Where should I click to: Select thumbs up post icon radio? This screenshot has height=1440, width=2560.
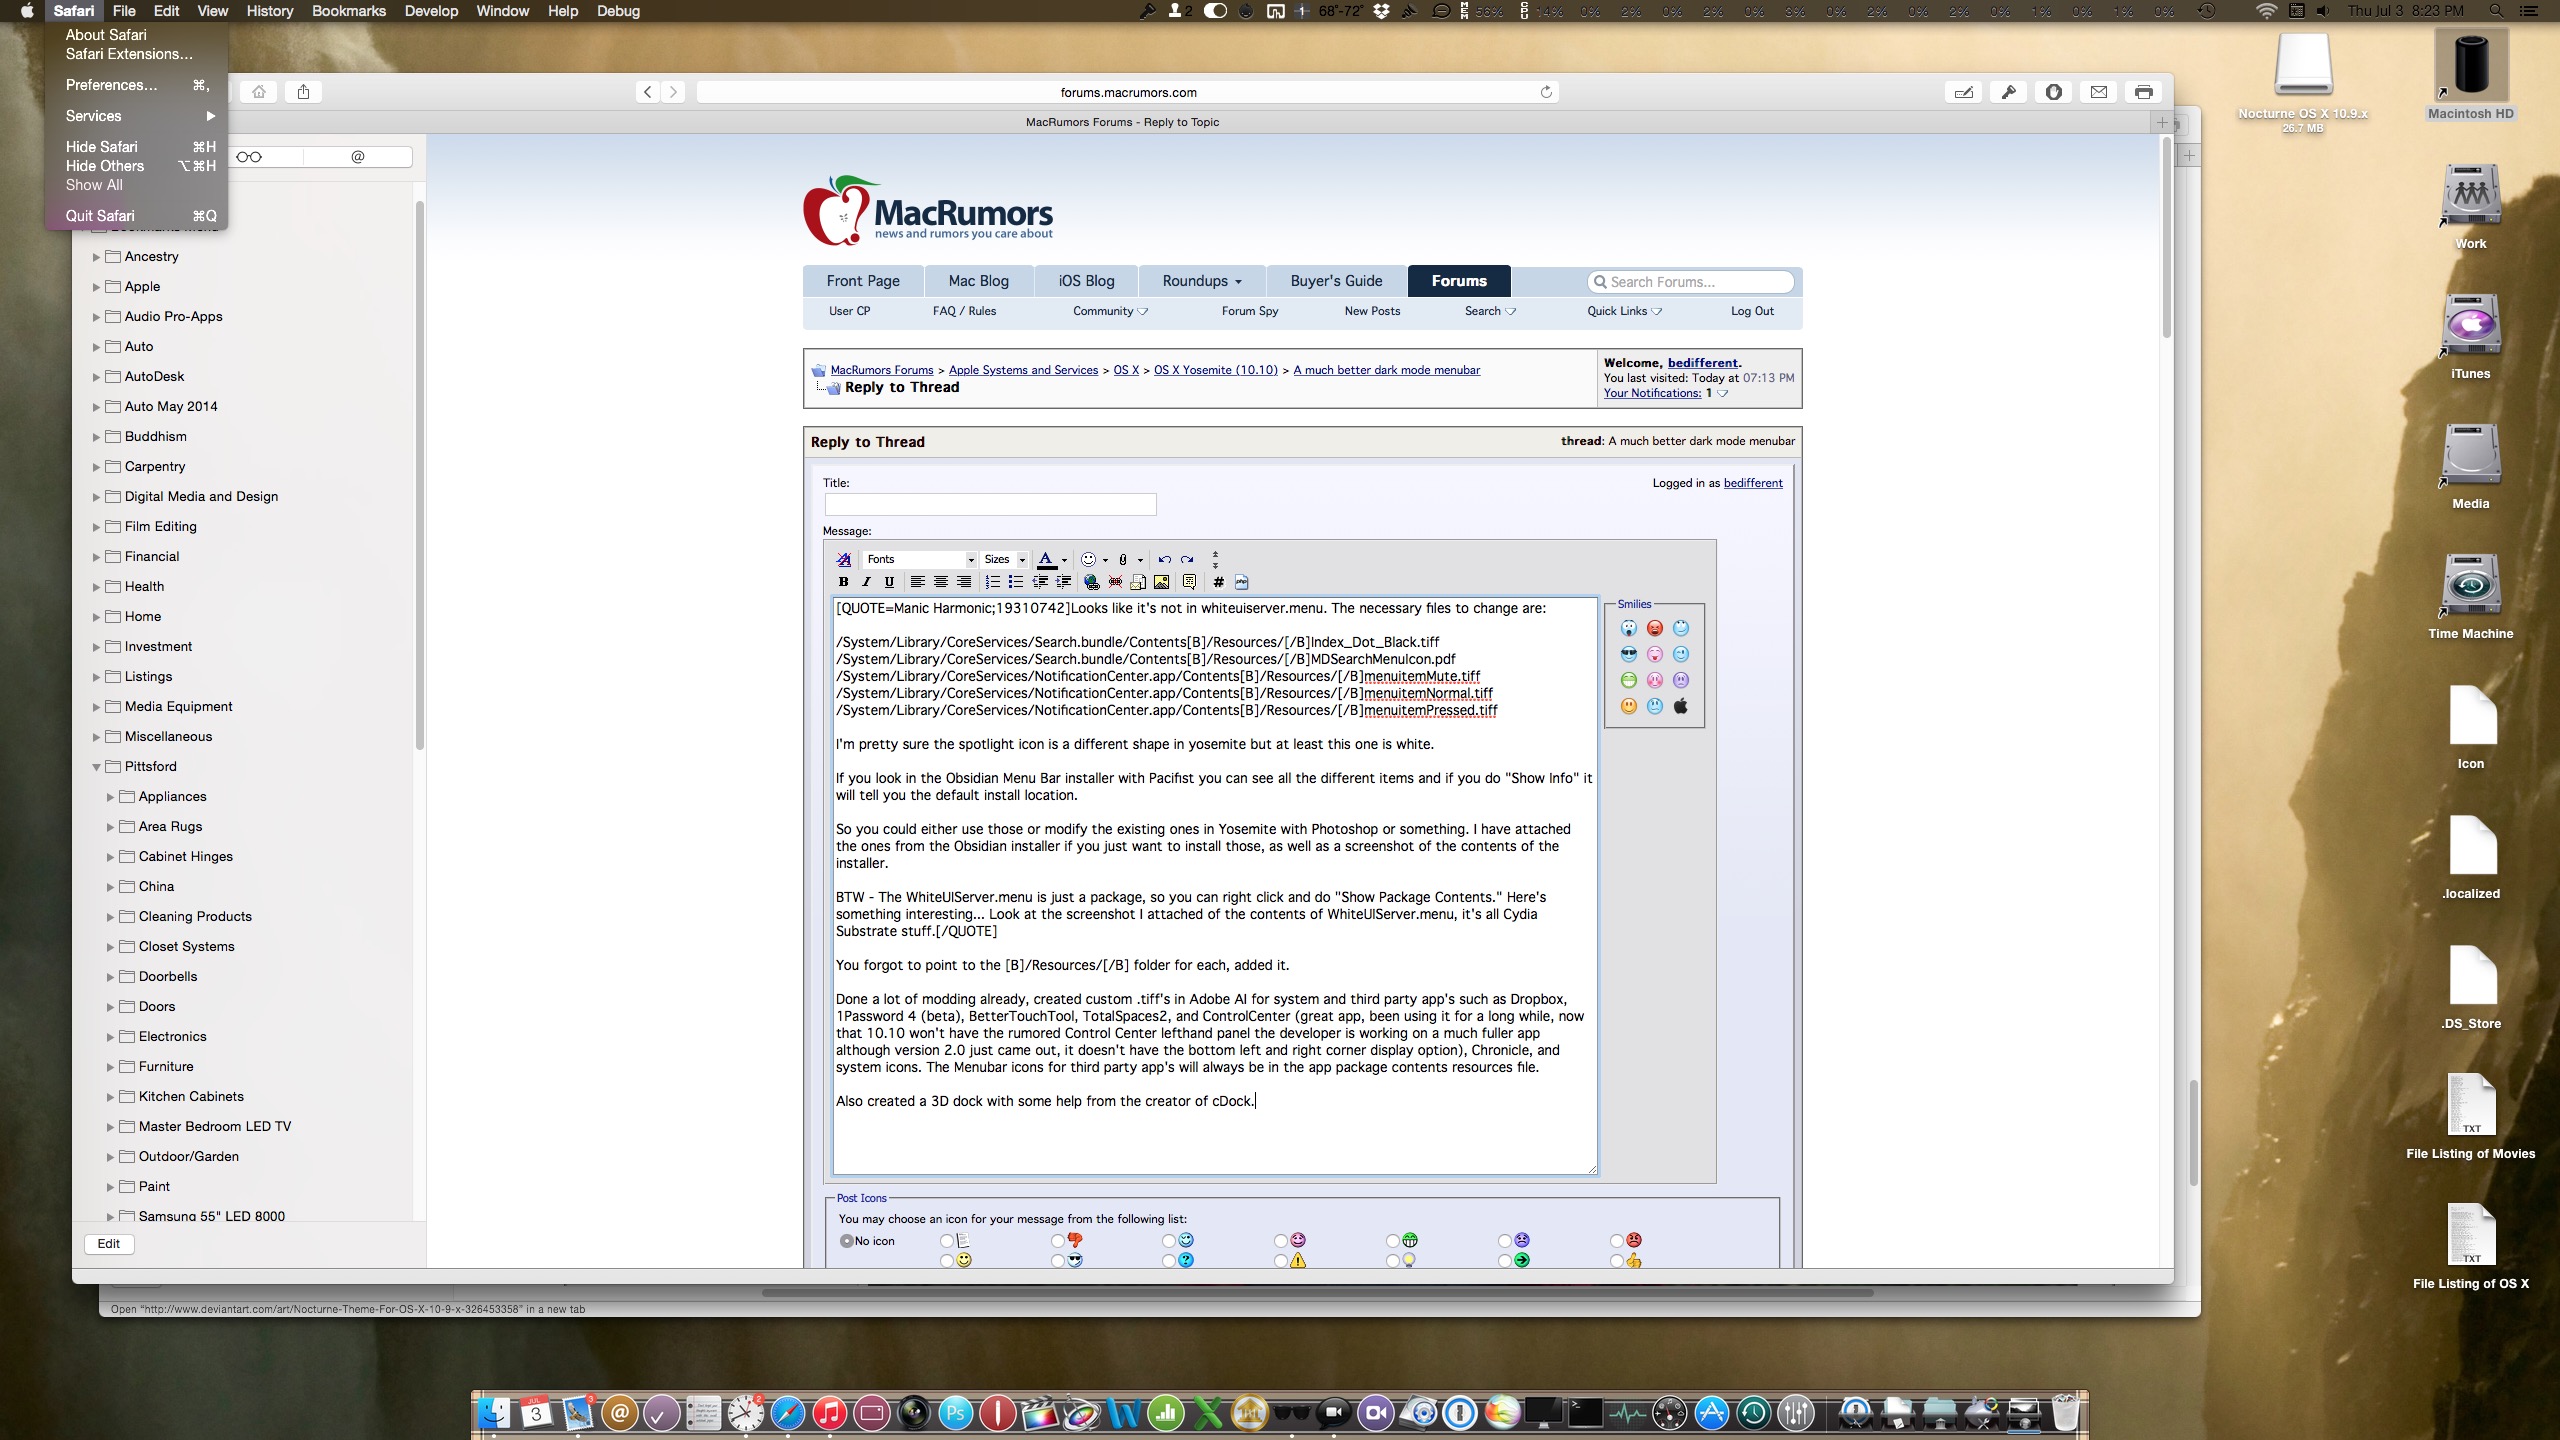point(1616,1261)
